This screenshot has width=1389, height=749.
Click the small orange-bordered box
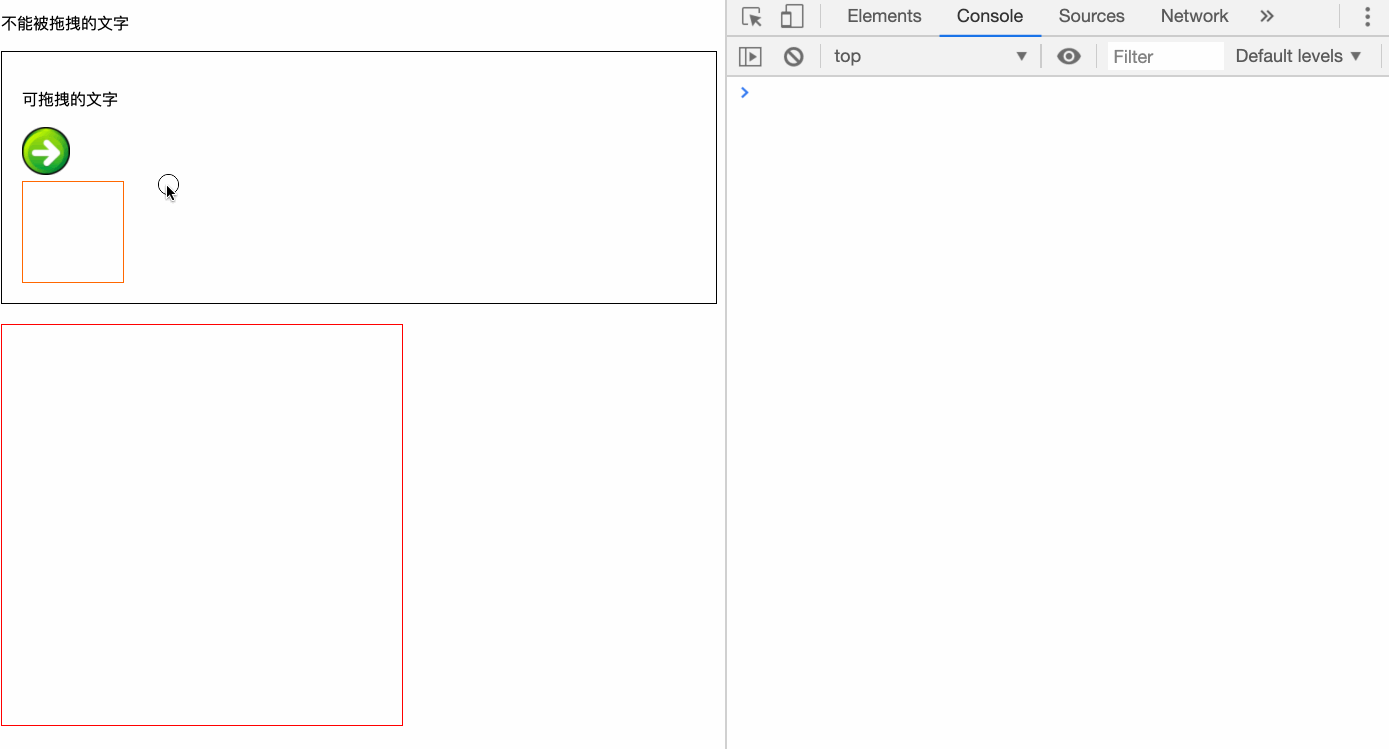coord(73,232)
